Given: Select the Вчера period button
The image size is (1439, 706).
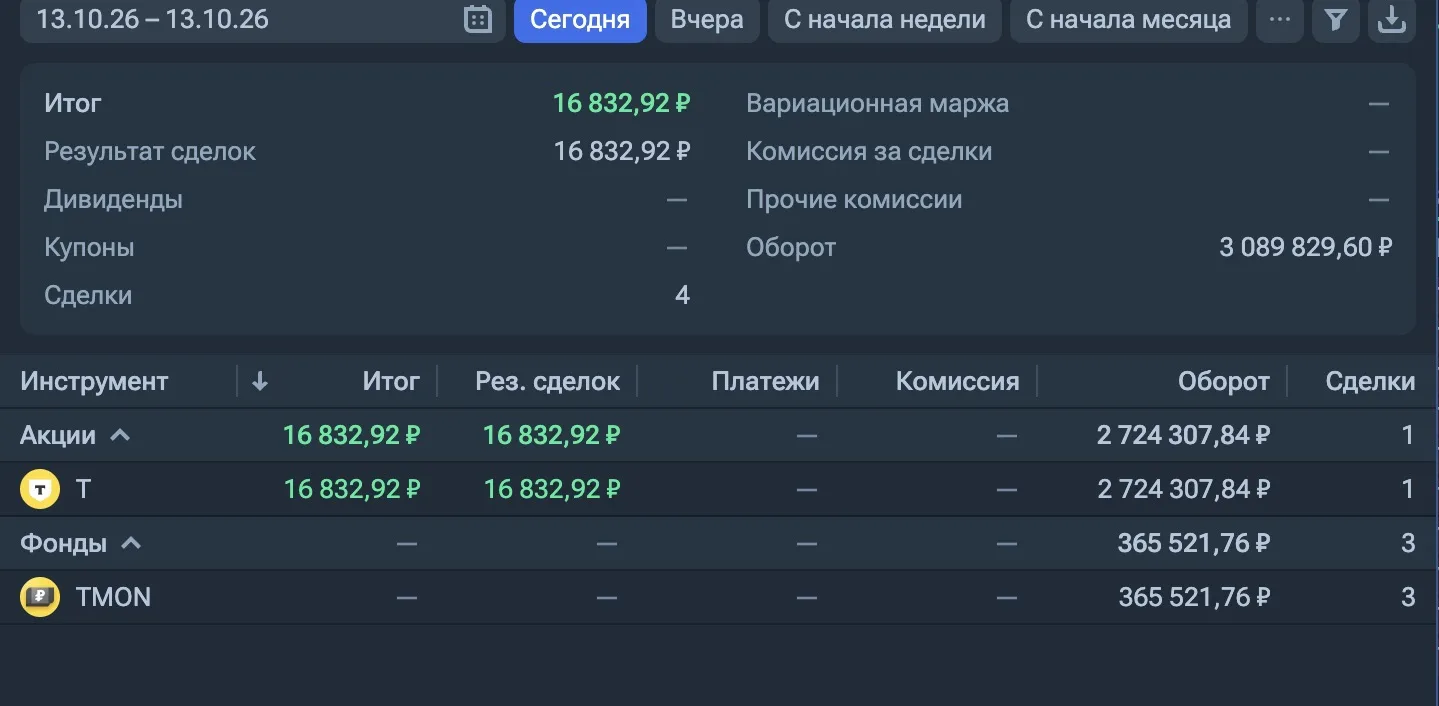Looking at the screenshot, I should pyautogui.click(x=707, y=19).
